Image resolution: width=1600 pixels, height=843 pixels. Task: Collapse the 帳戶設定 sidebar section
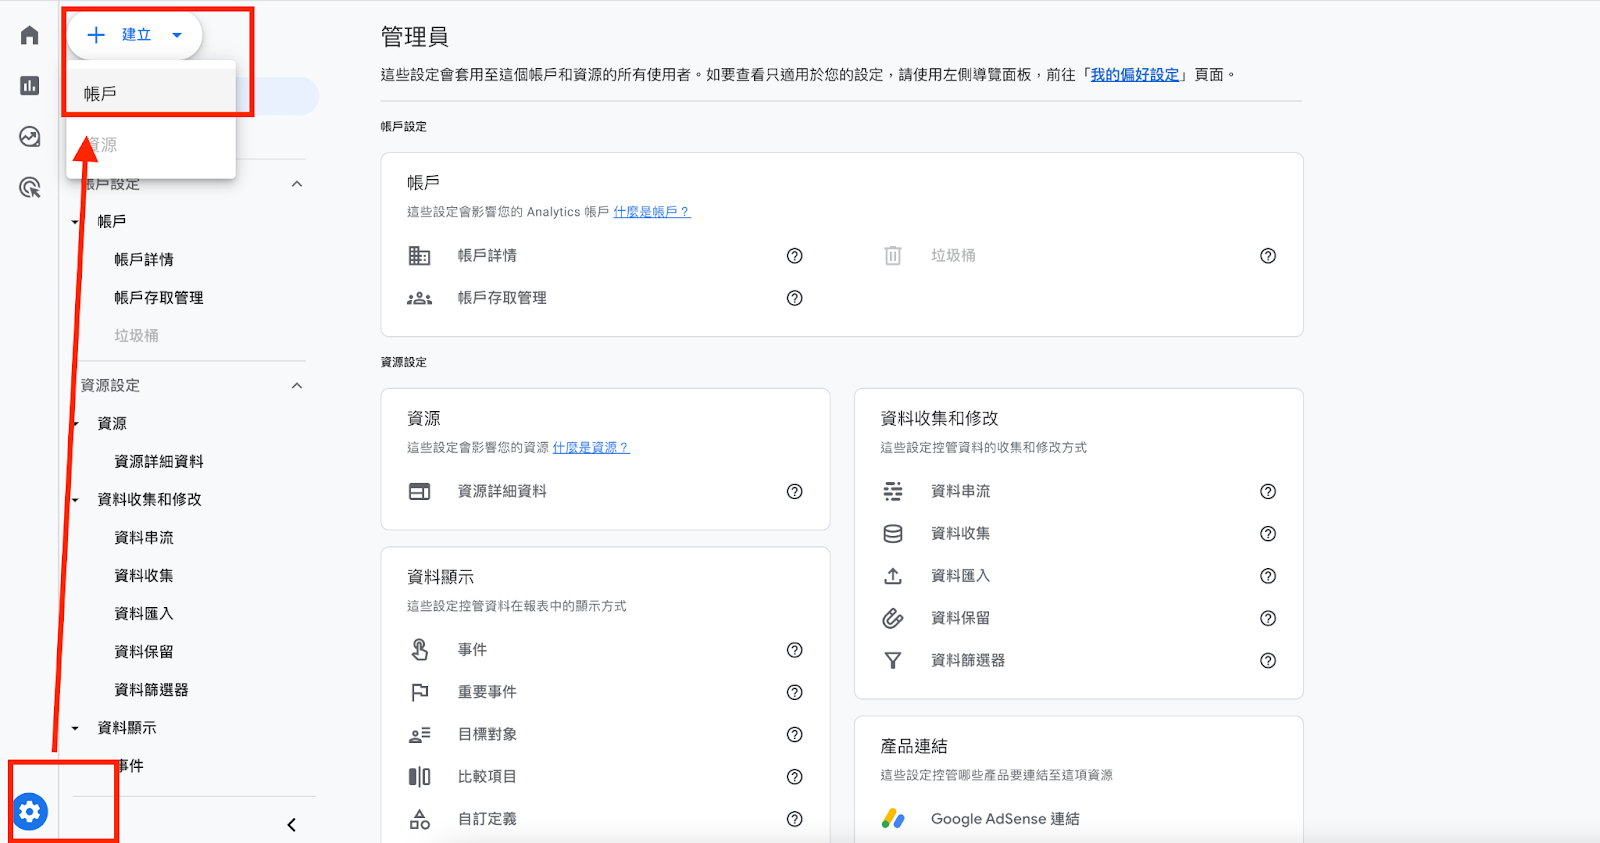coord(297,184)
